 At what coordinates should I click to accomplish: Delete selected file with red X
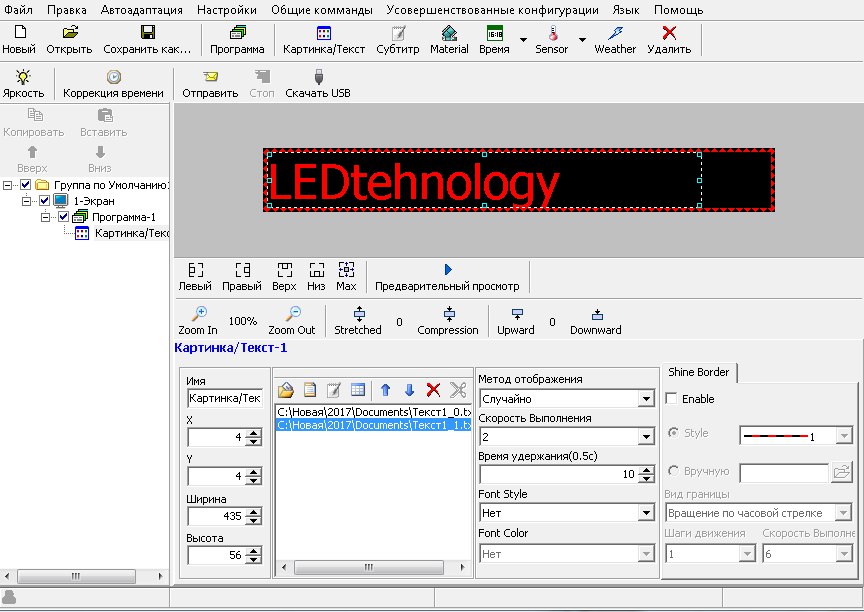(x=433, y=390)
